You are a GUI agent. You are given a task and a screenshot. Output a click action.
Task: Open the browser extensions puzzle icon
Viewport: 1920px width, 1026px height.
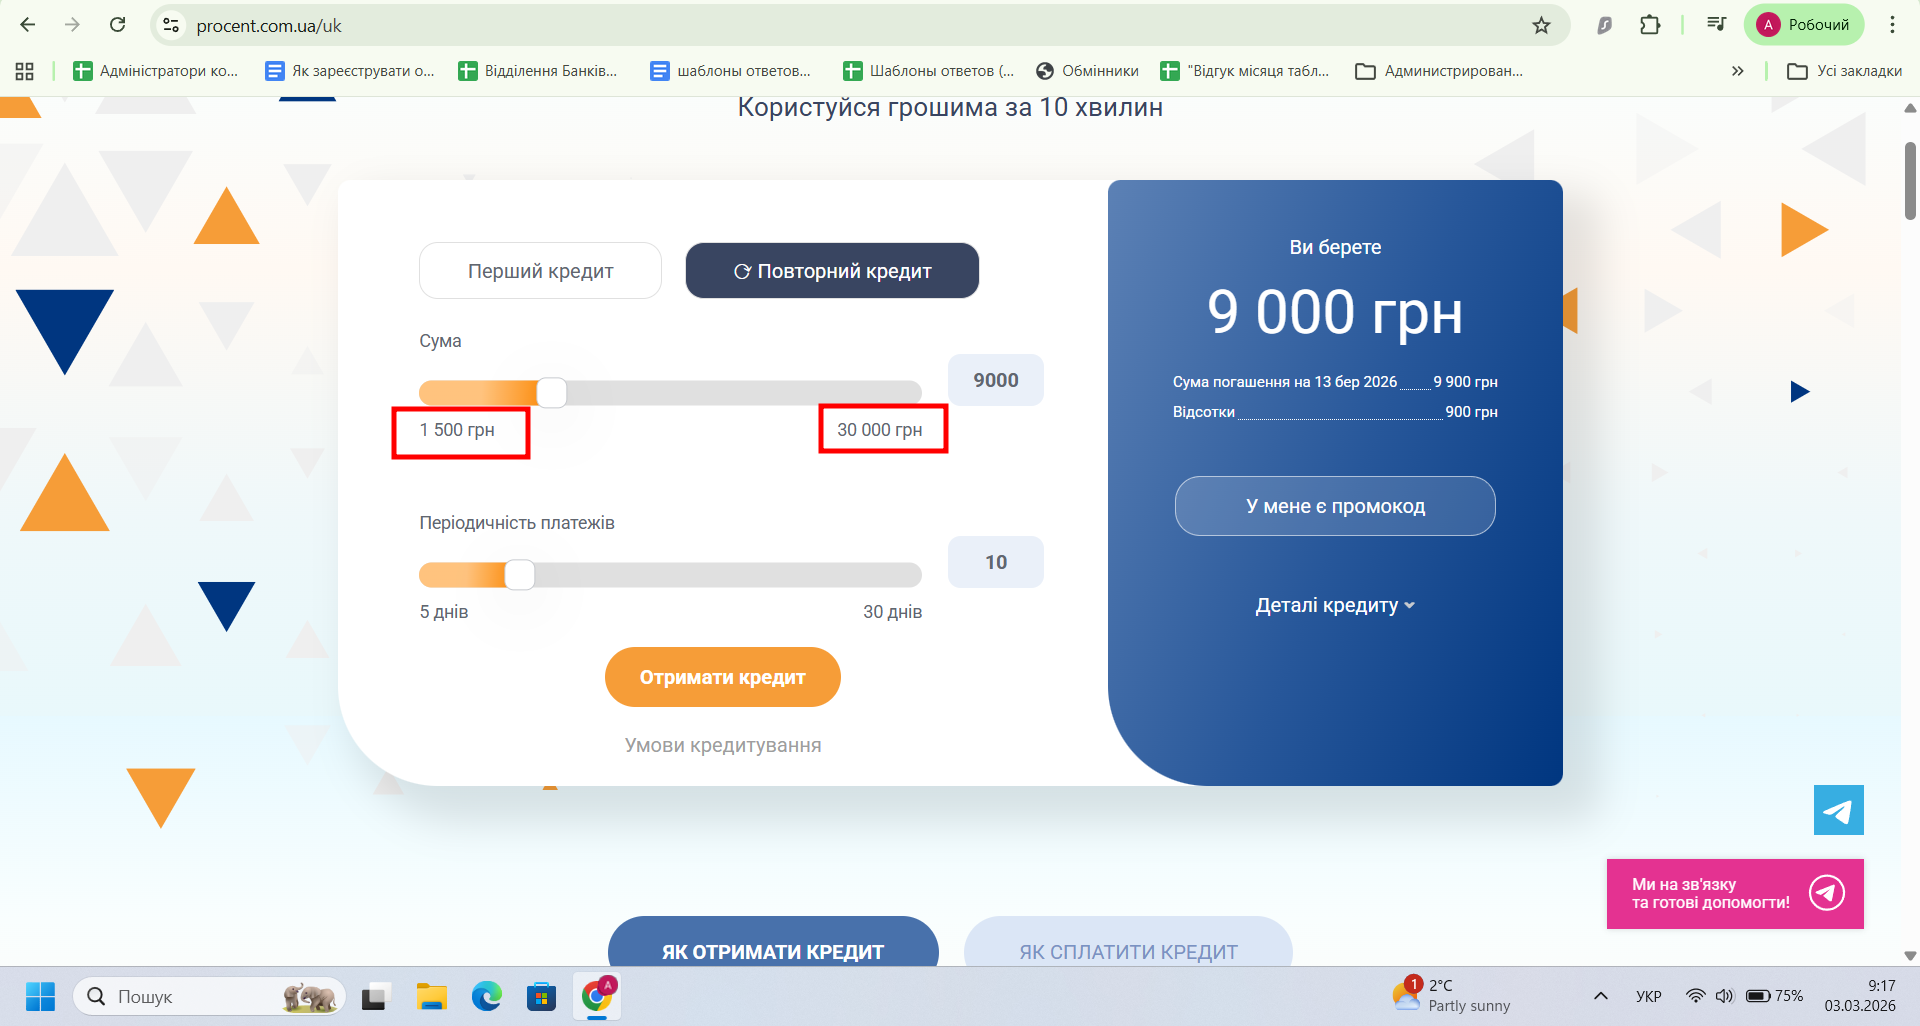[1650, 25]
